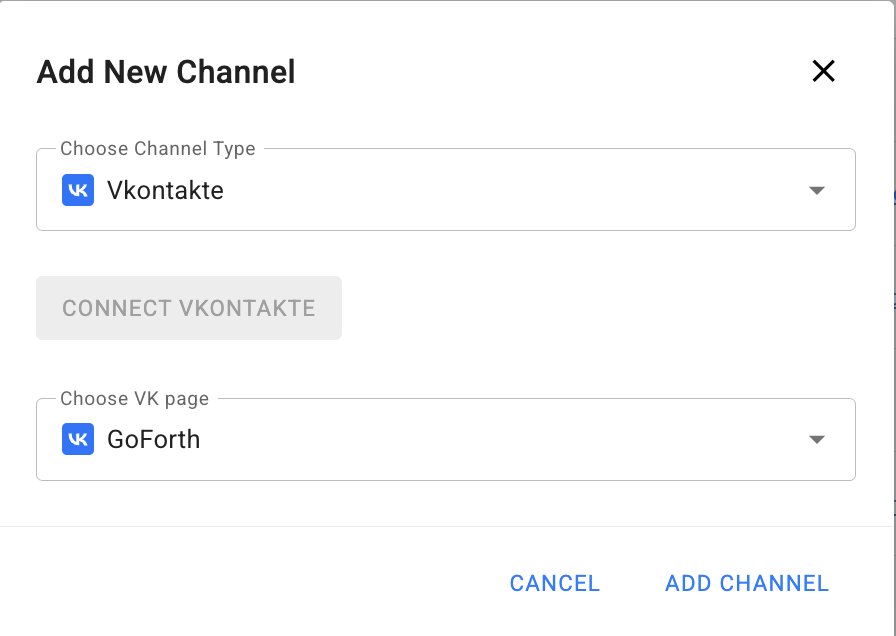
Task: Click empty middle of Channel Type field
Action: 500,190
